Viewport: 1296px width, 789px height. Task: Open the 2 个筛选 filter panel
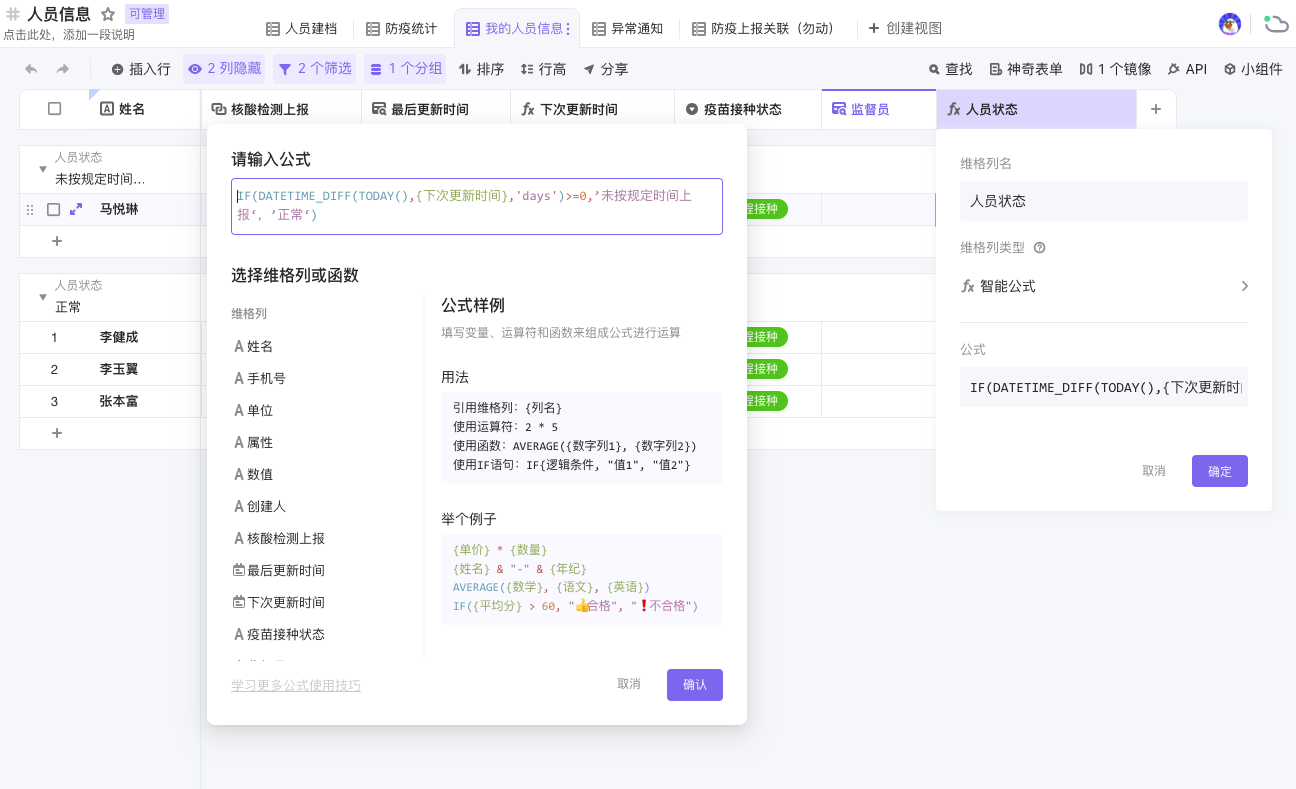click(315, 69)
